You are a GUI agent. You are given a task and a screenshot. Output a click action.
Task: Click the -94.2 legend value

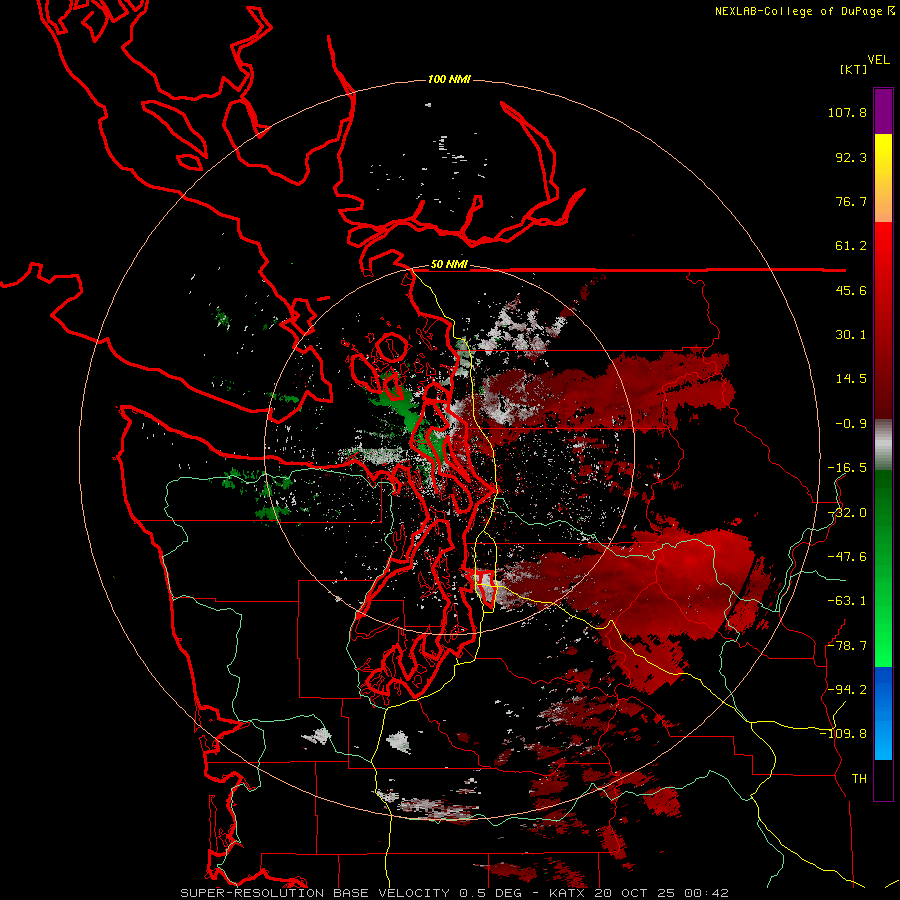[847, 690]
